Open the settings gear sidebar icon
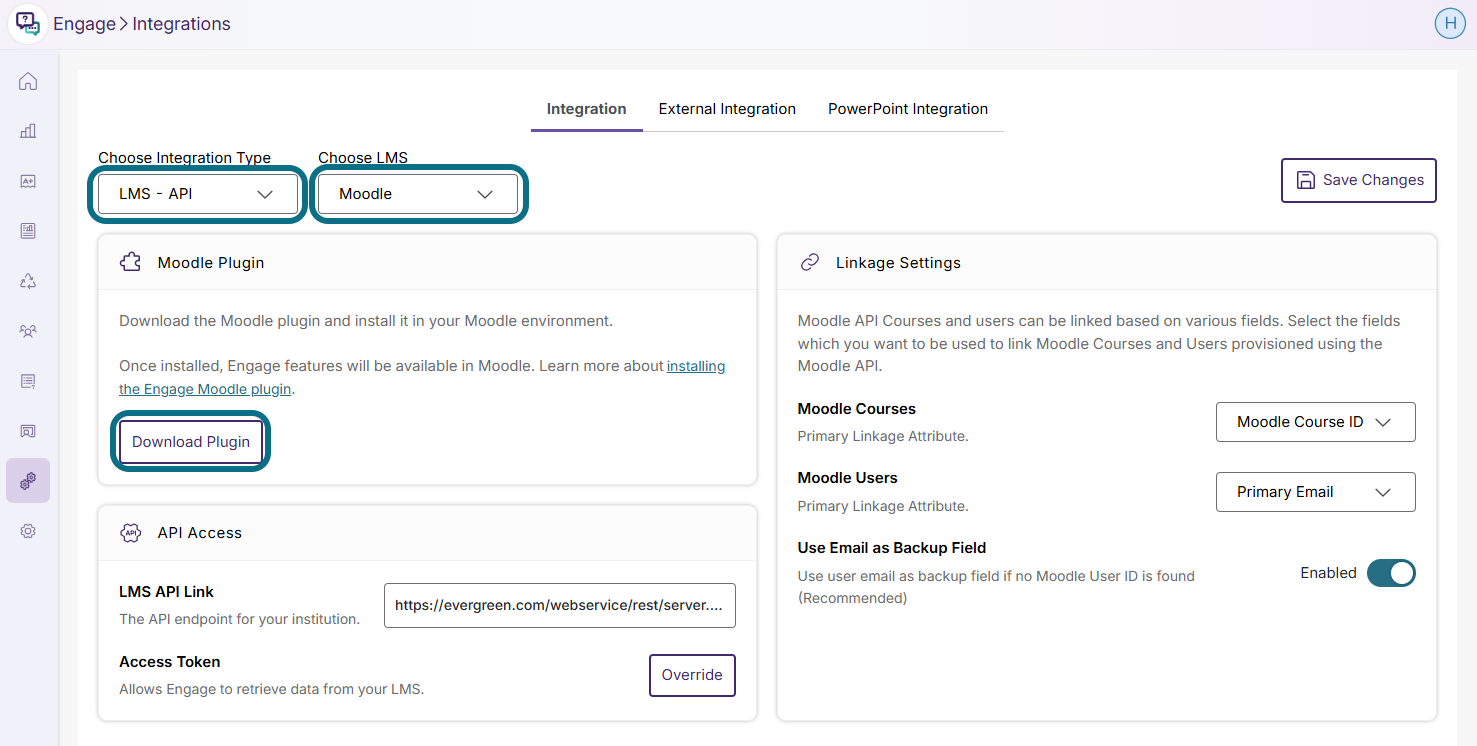This screenshot has width=1477, height=746. (28, 531)
